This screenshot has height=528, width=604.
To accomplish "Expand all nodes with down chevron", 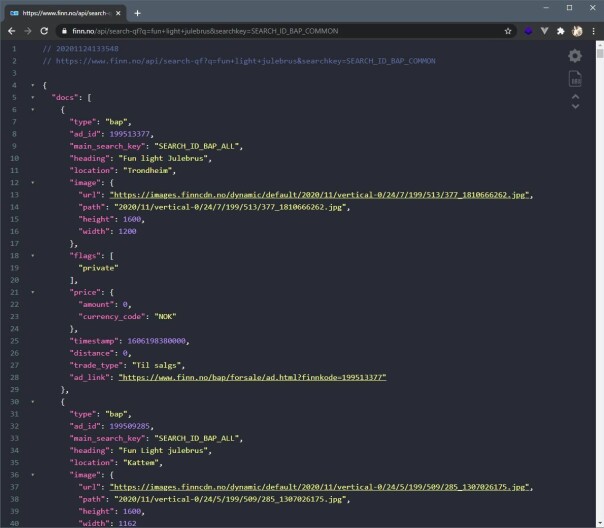I will [575, 106].
